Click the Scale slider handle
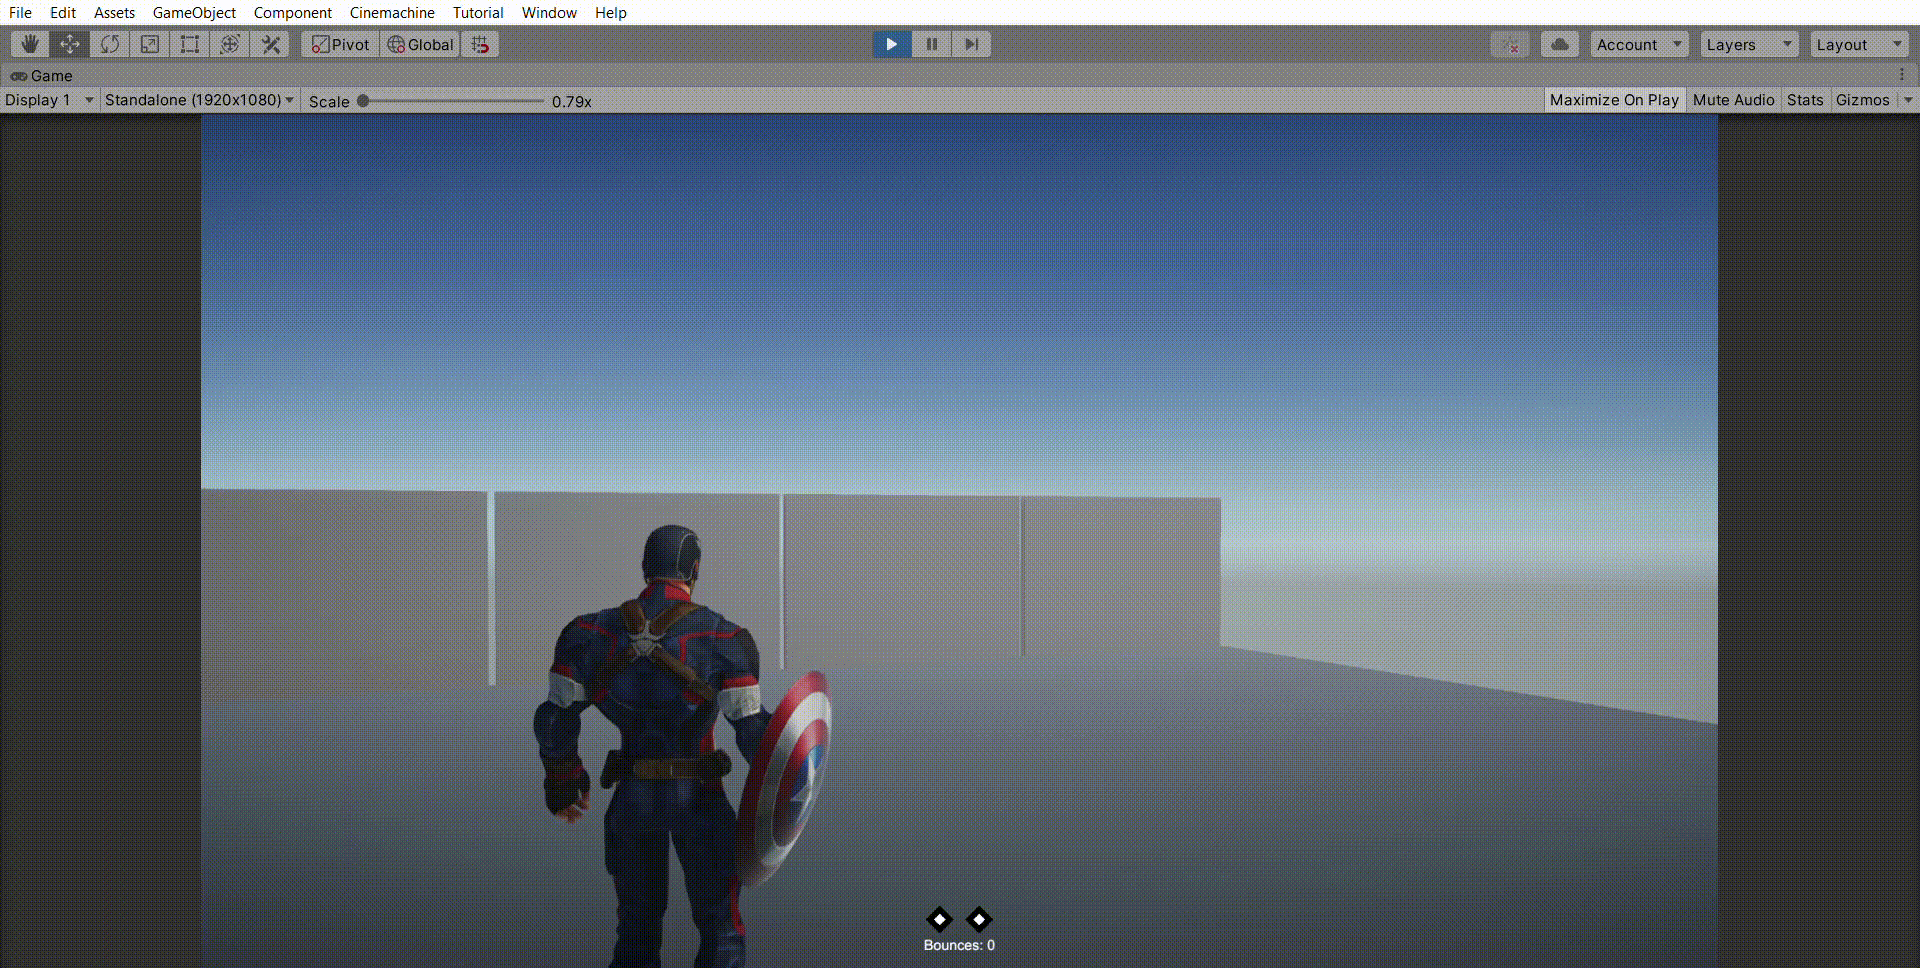Viewport: 1920px width, 968px height. click(363, 101)
